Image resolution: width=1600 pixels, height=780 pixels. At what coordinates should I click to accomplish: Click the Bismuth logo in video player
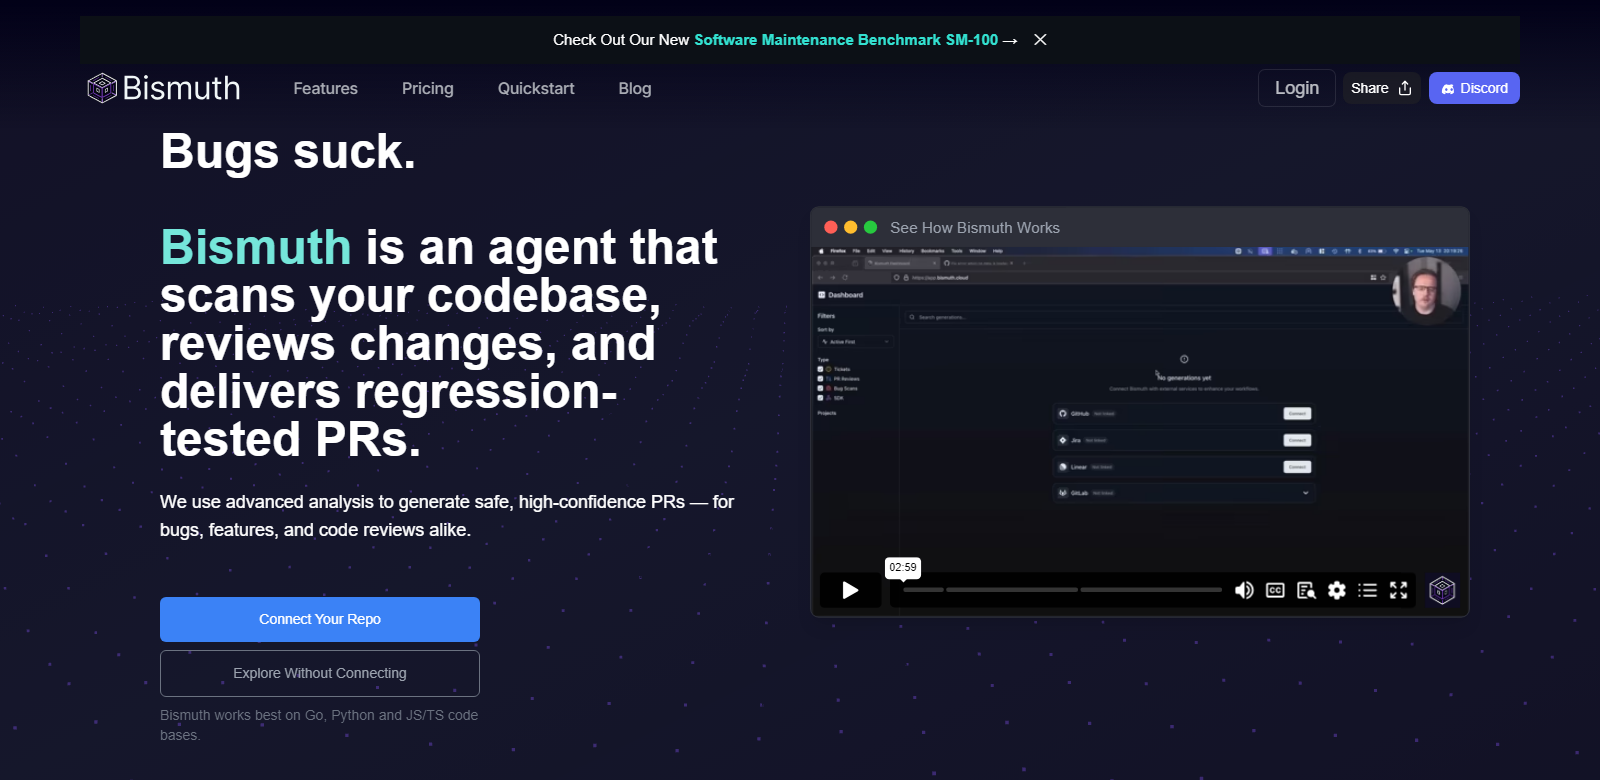[1442, 590]
